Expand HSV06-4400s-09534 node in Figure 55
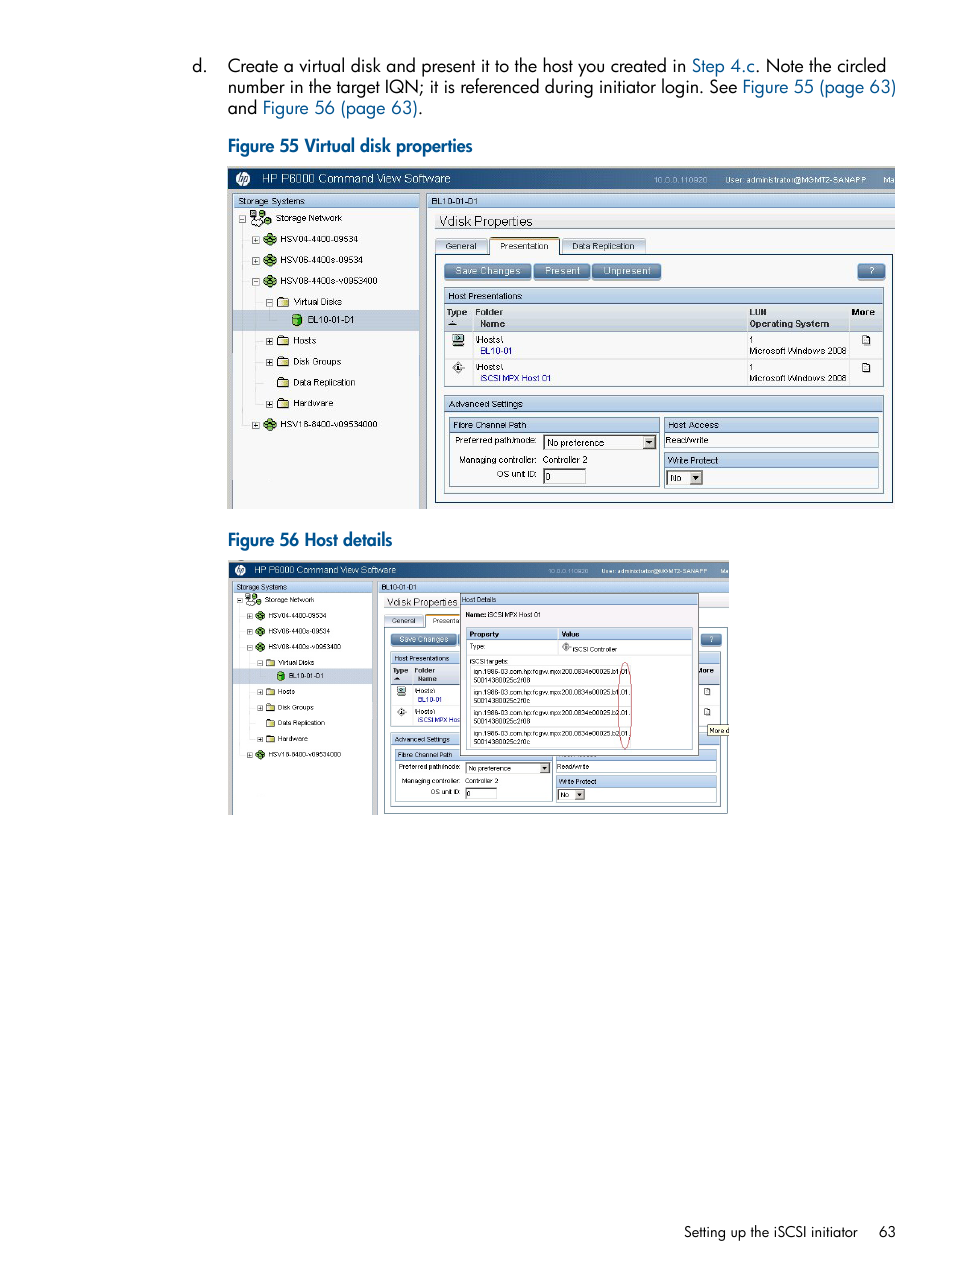The width and height of the screenshot is (954, 1271). (256, 261)
